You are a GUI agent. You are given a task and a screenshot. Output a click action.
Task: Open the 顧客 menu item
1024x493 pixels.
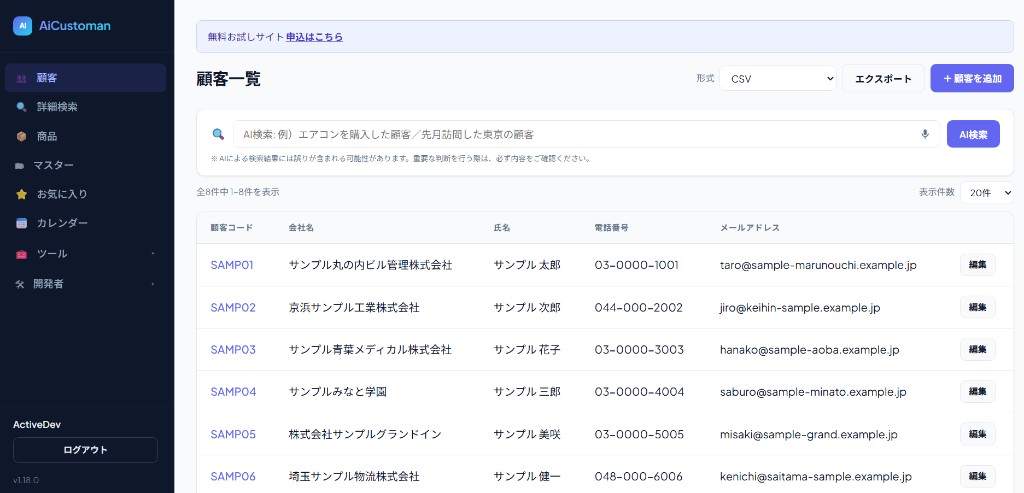[x=86, y=78]
